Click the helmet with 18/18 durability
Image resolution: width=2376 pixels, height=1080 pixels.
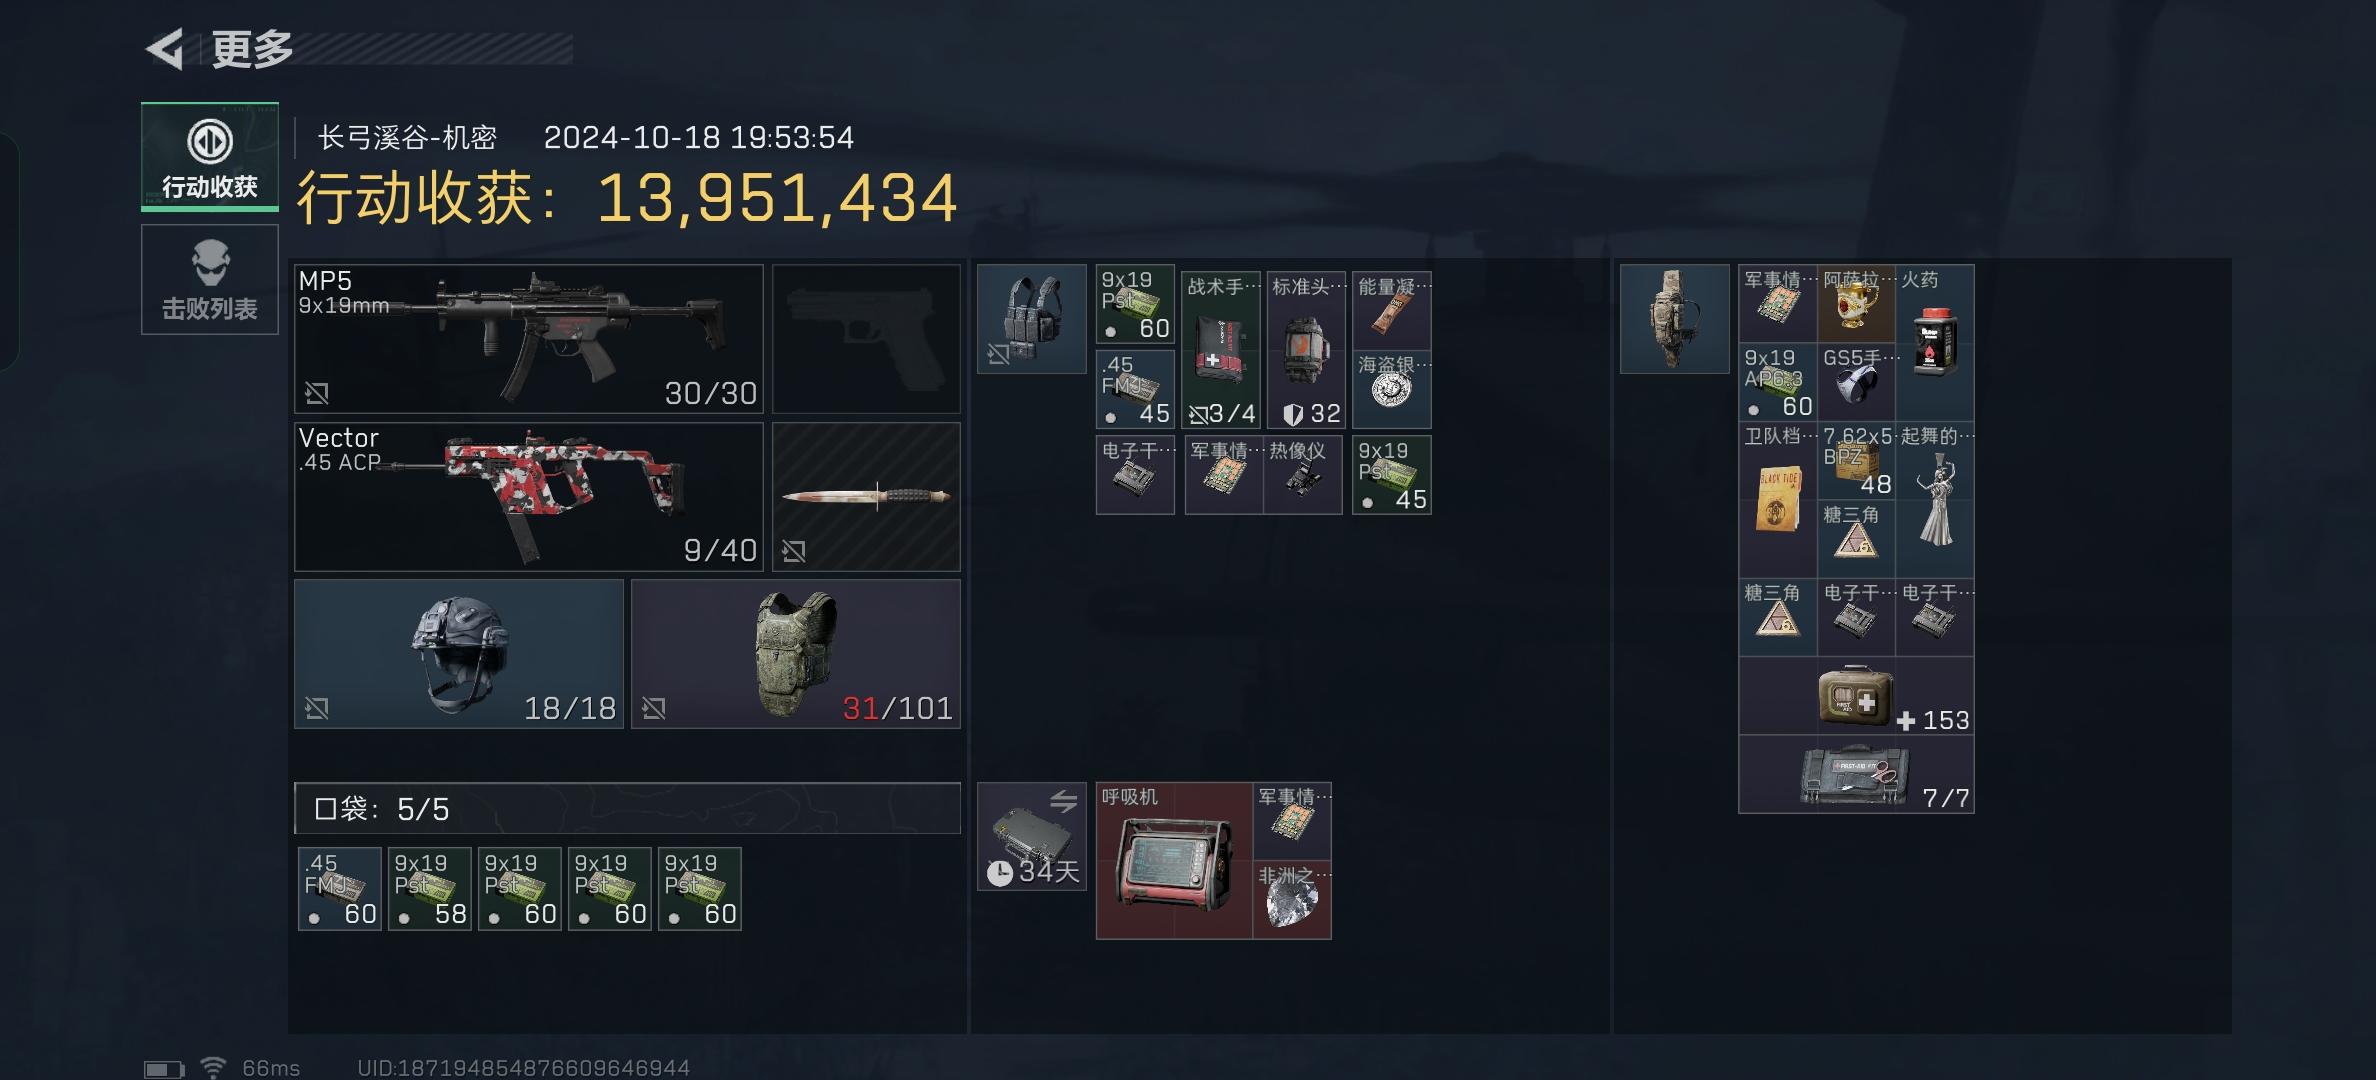tap(459, 654)
